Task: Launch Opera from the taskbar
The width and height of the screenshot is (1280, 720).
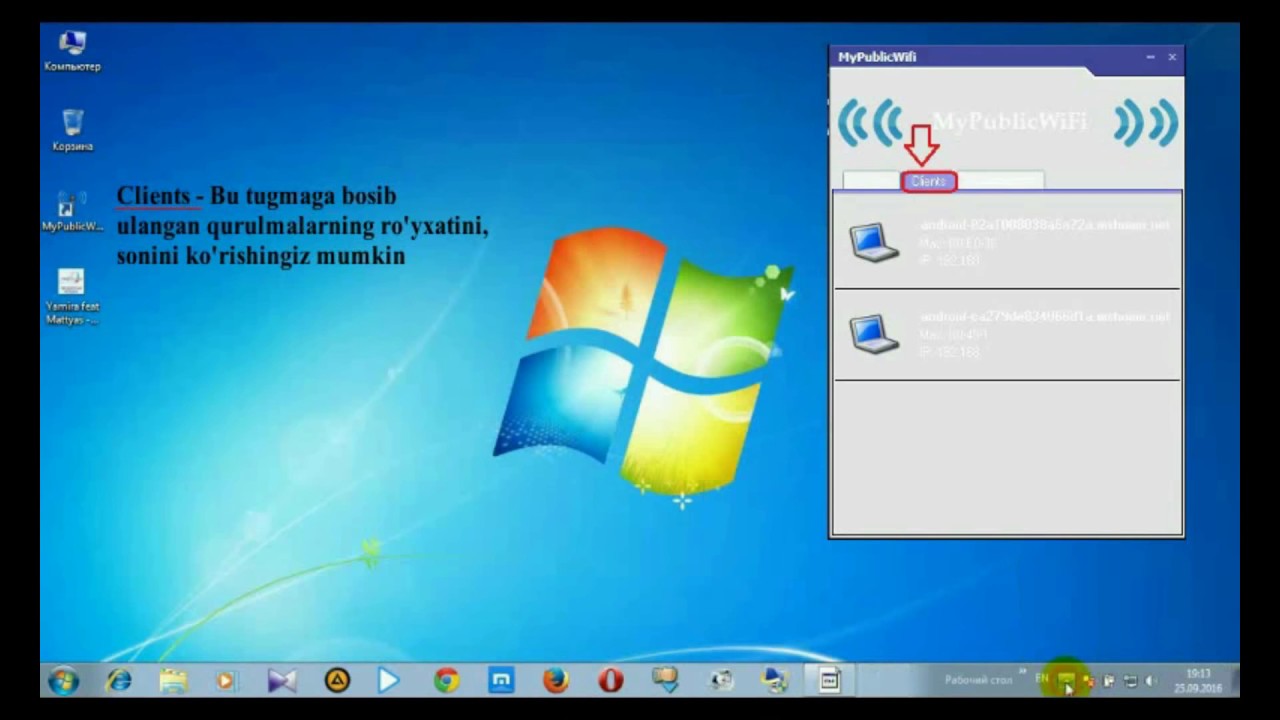Action: (x=610, y=681)
